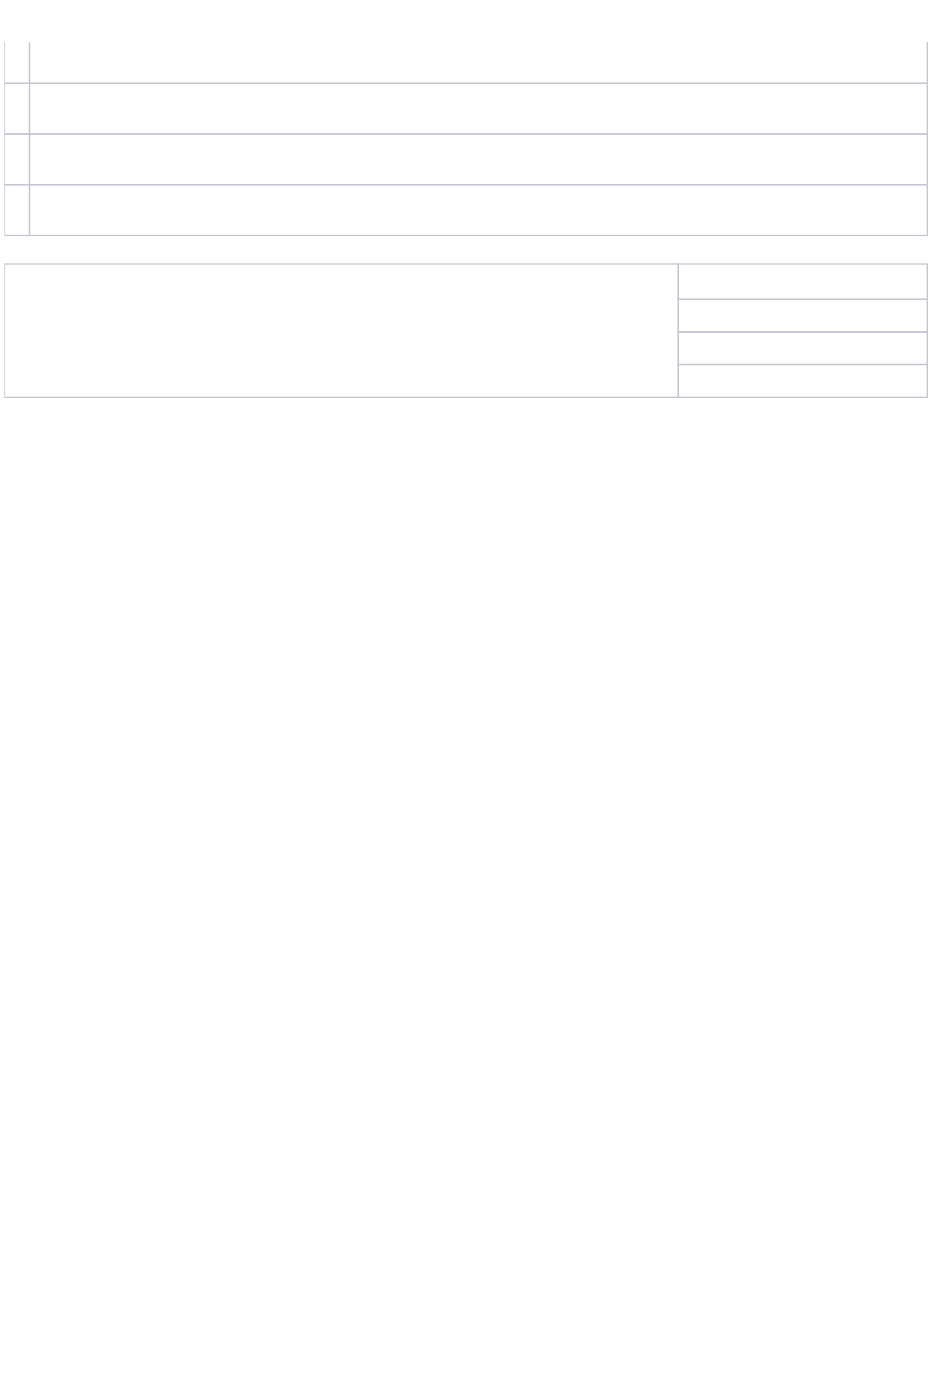Click the narrow left cell in the third row

pos(17,159)
